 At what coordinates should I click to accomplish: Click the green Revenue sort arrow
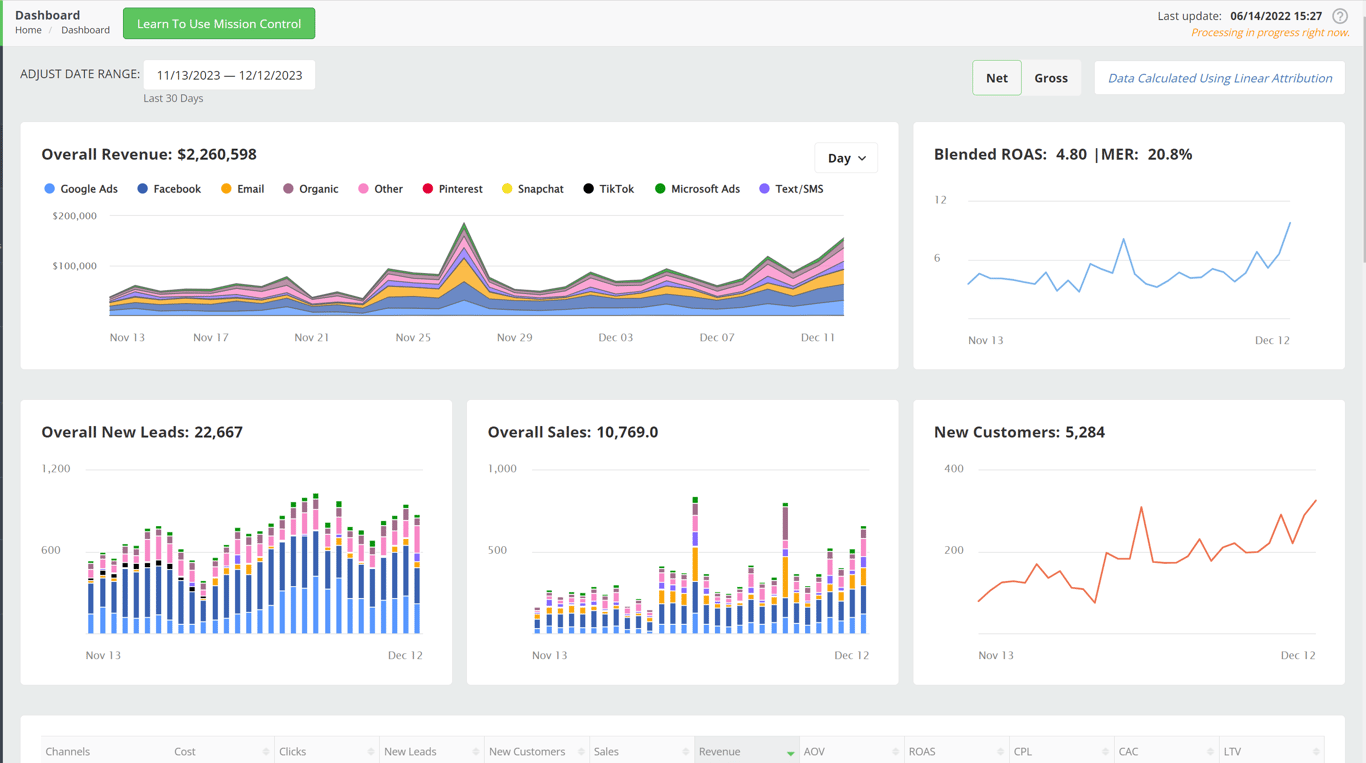[790, 753]
